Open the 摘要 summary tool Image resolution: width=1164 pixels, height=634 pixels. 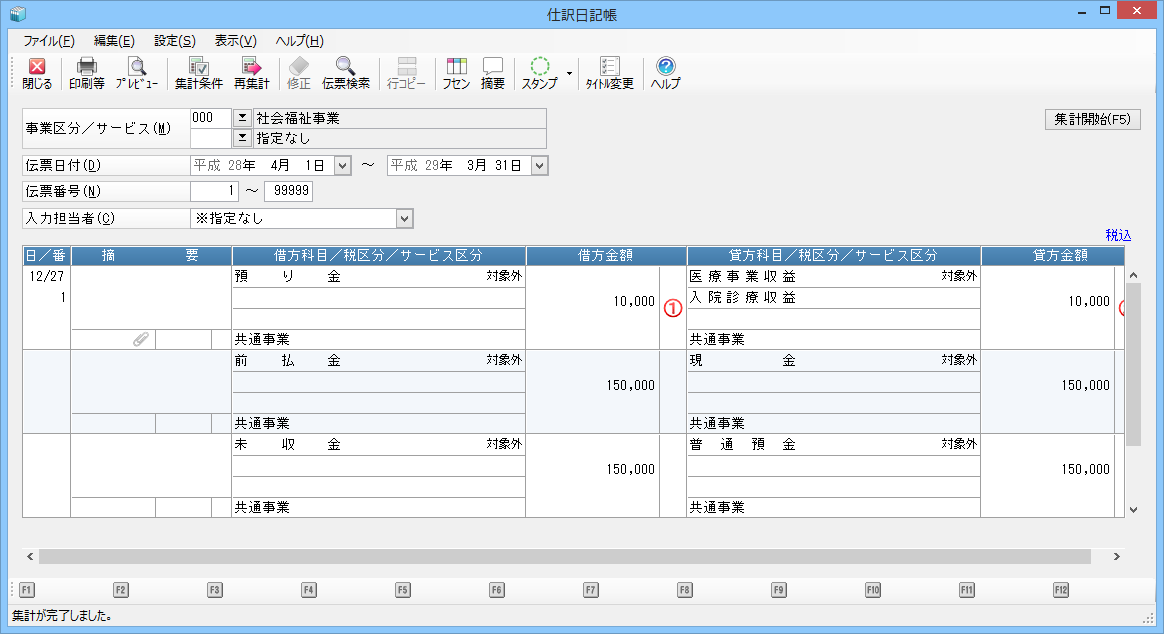point(492,74)
